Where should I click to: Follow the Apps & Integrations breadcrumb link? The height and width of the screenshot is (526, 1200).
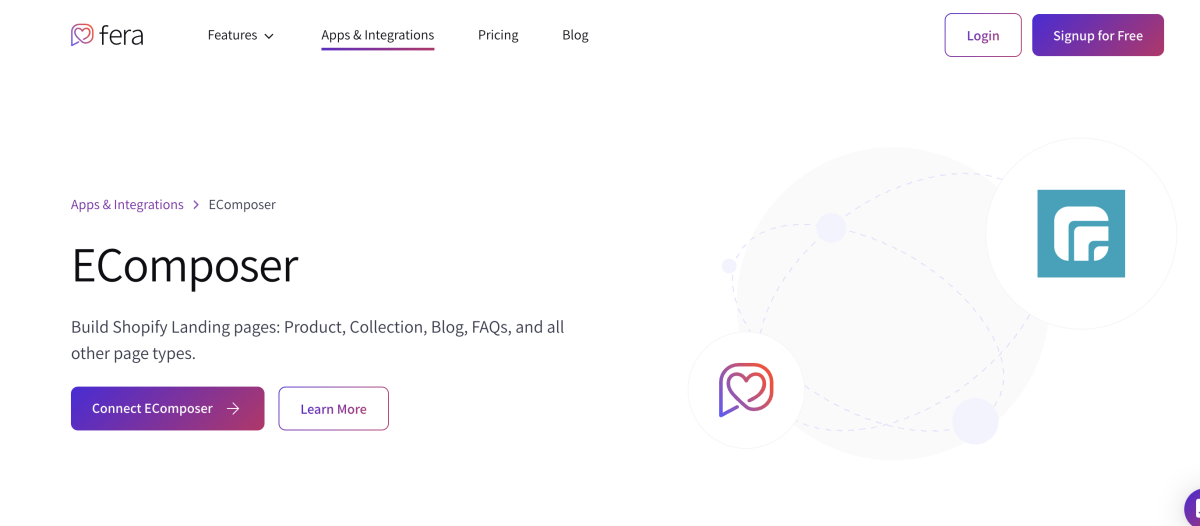127,204
